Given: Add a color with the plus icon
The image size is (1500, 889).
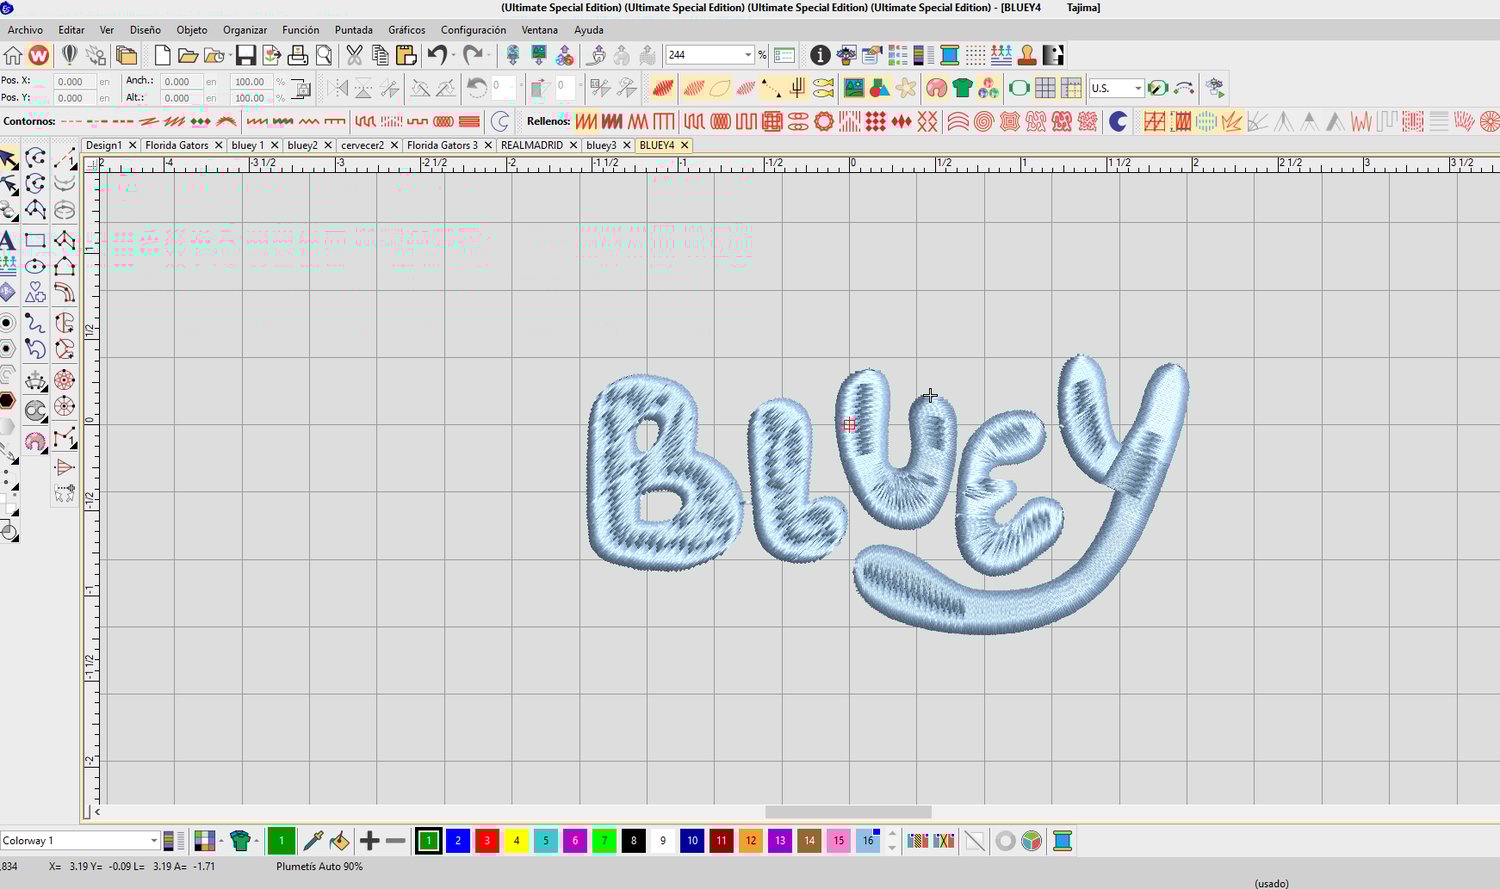Looking at the screenshot, I should click(369, 841).
